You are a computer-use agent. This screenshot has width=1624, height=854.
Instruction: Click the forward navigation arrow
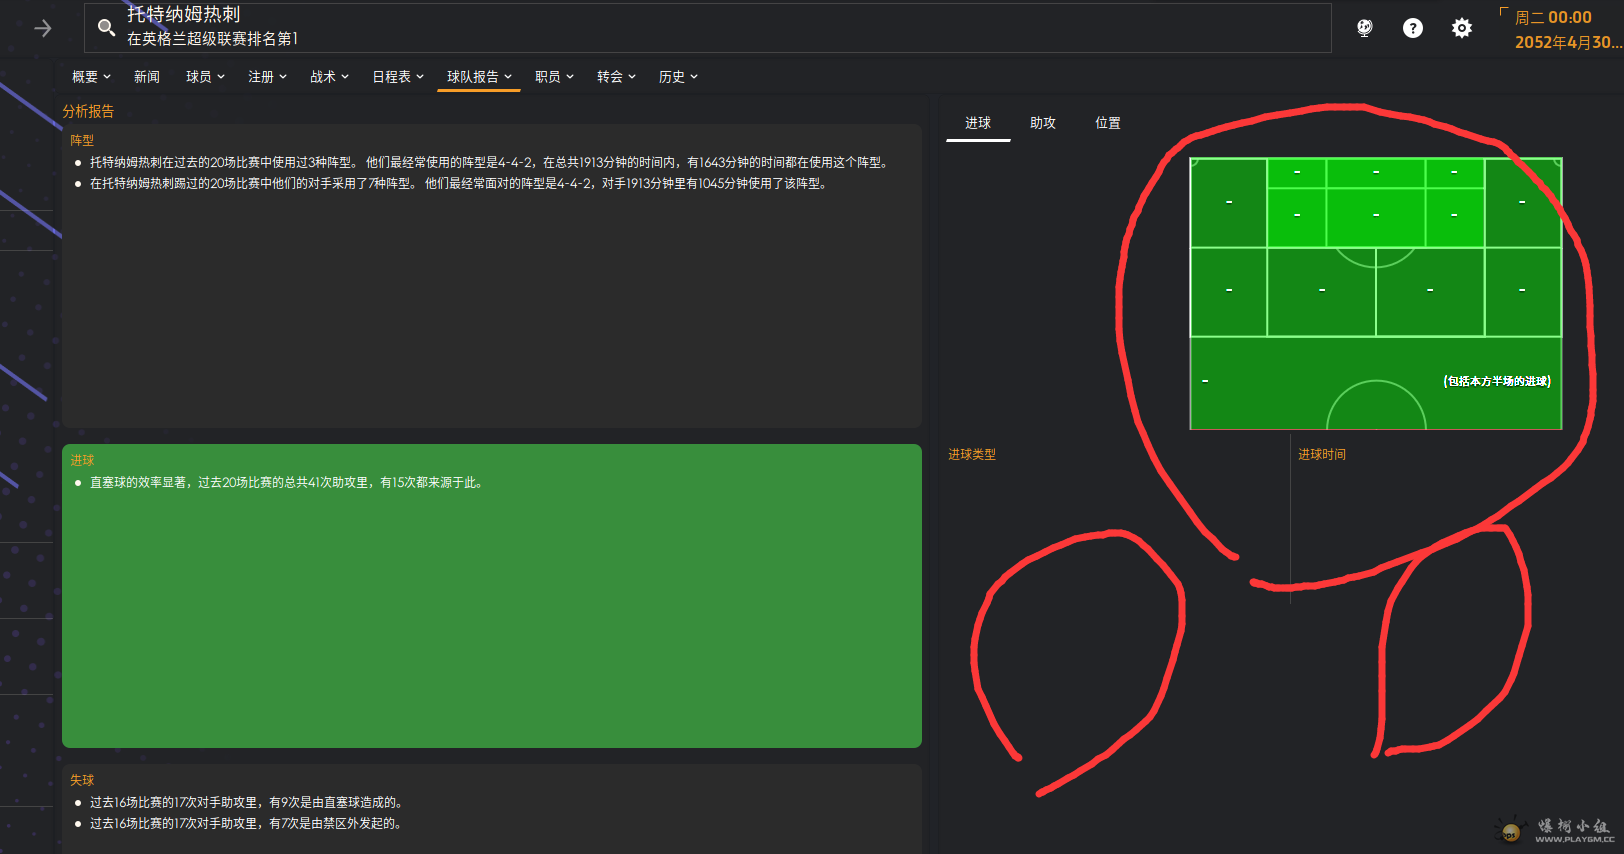point(43,28)
